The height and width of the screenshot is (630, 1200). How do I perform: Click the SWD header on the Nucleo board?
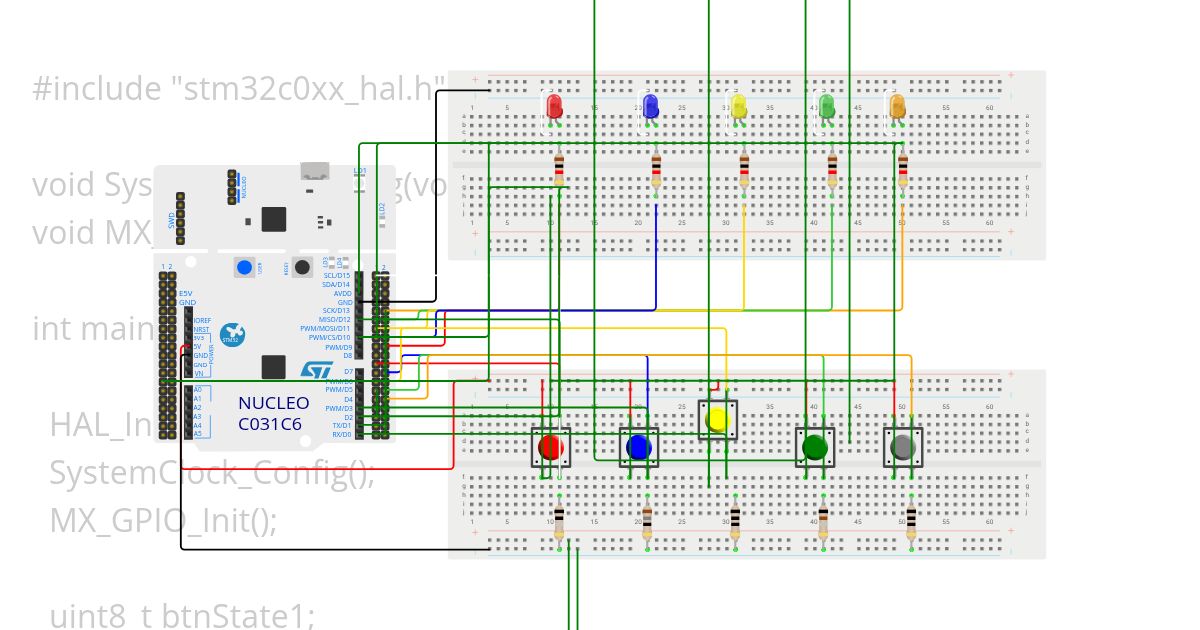coord(181,216)
